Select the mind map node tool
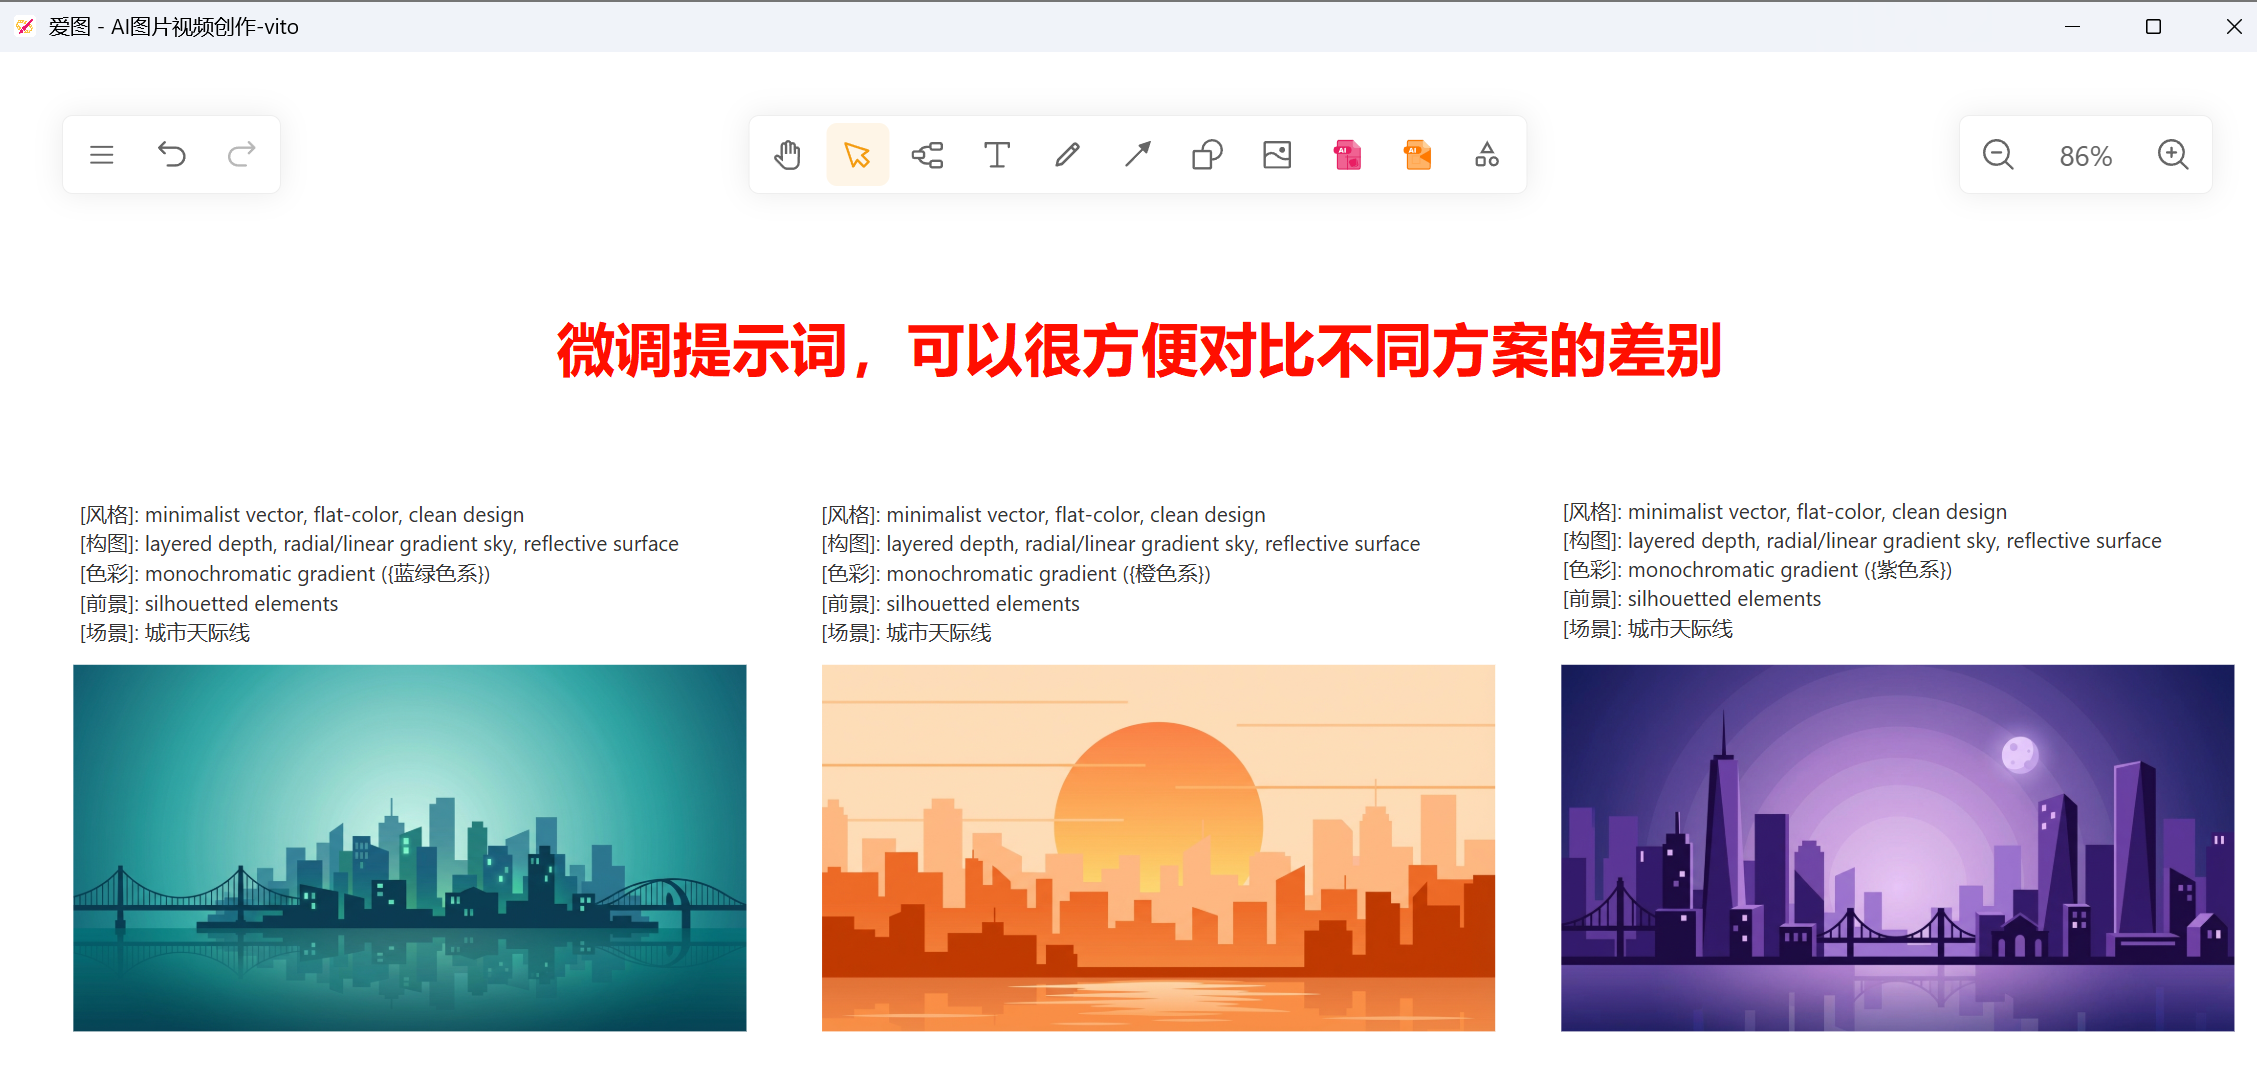This screenshot has height=1090, width=2257. pos(927,155)
